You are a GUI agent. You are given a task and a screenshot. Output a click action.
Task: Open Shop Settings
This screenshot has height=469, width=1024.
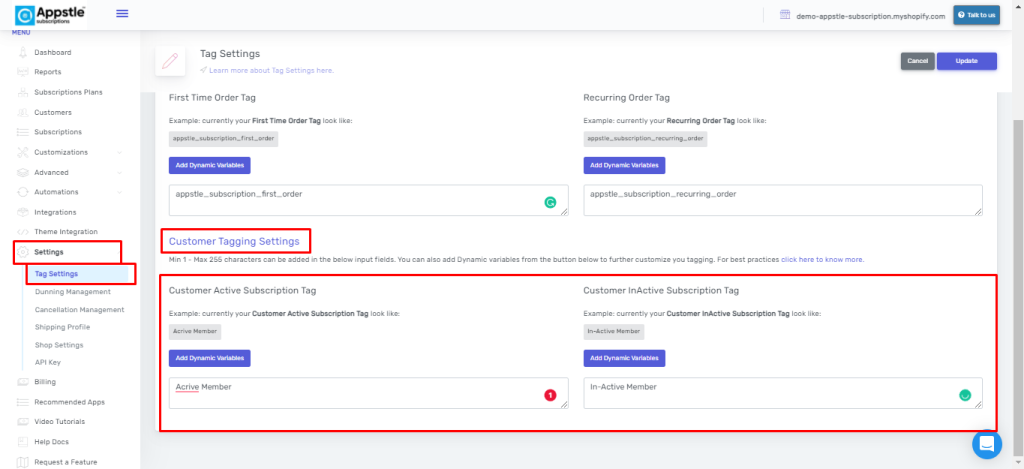pos(59,345)
